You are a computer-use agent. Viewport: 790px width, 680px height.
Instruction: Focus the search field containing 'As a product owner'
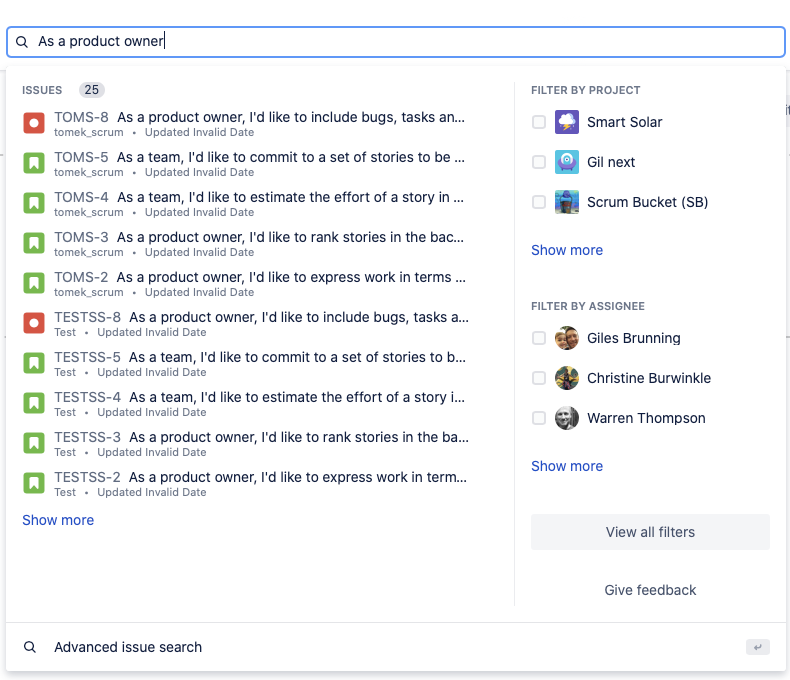(396, 42)
